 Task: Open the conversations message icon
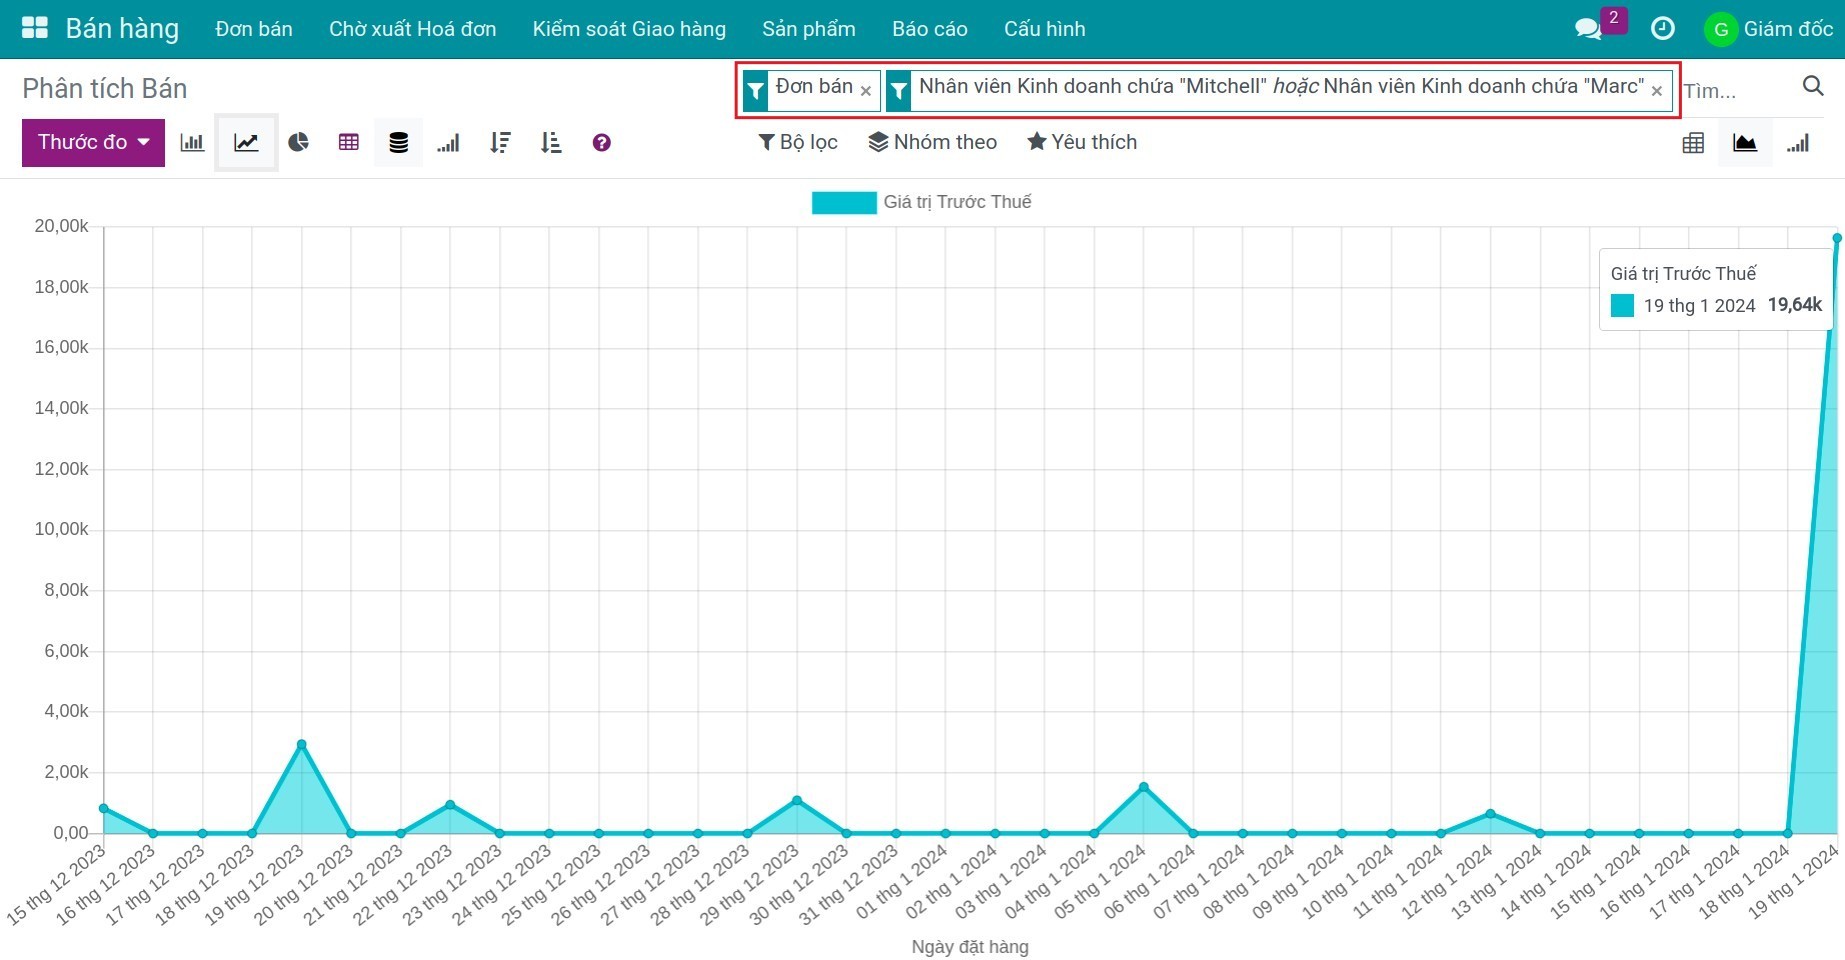[x=1587, y=29]
